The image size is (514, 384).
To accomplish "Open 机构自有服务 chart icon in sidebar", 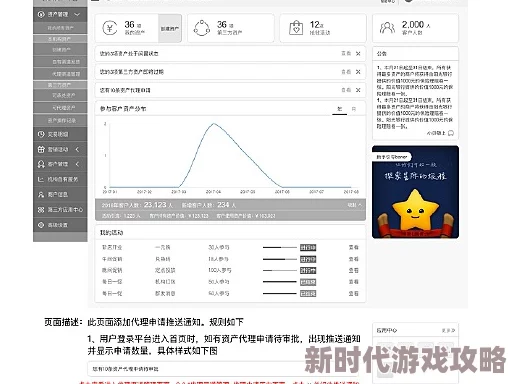I will point(41,179).
